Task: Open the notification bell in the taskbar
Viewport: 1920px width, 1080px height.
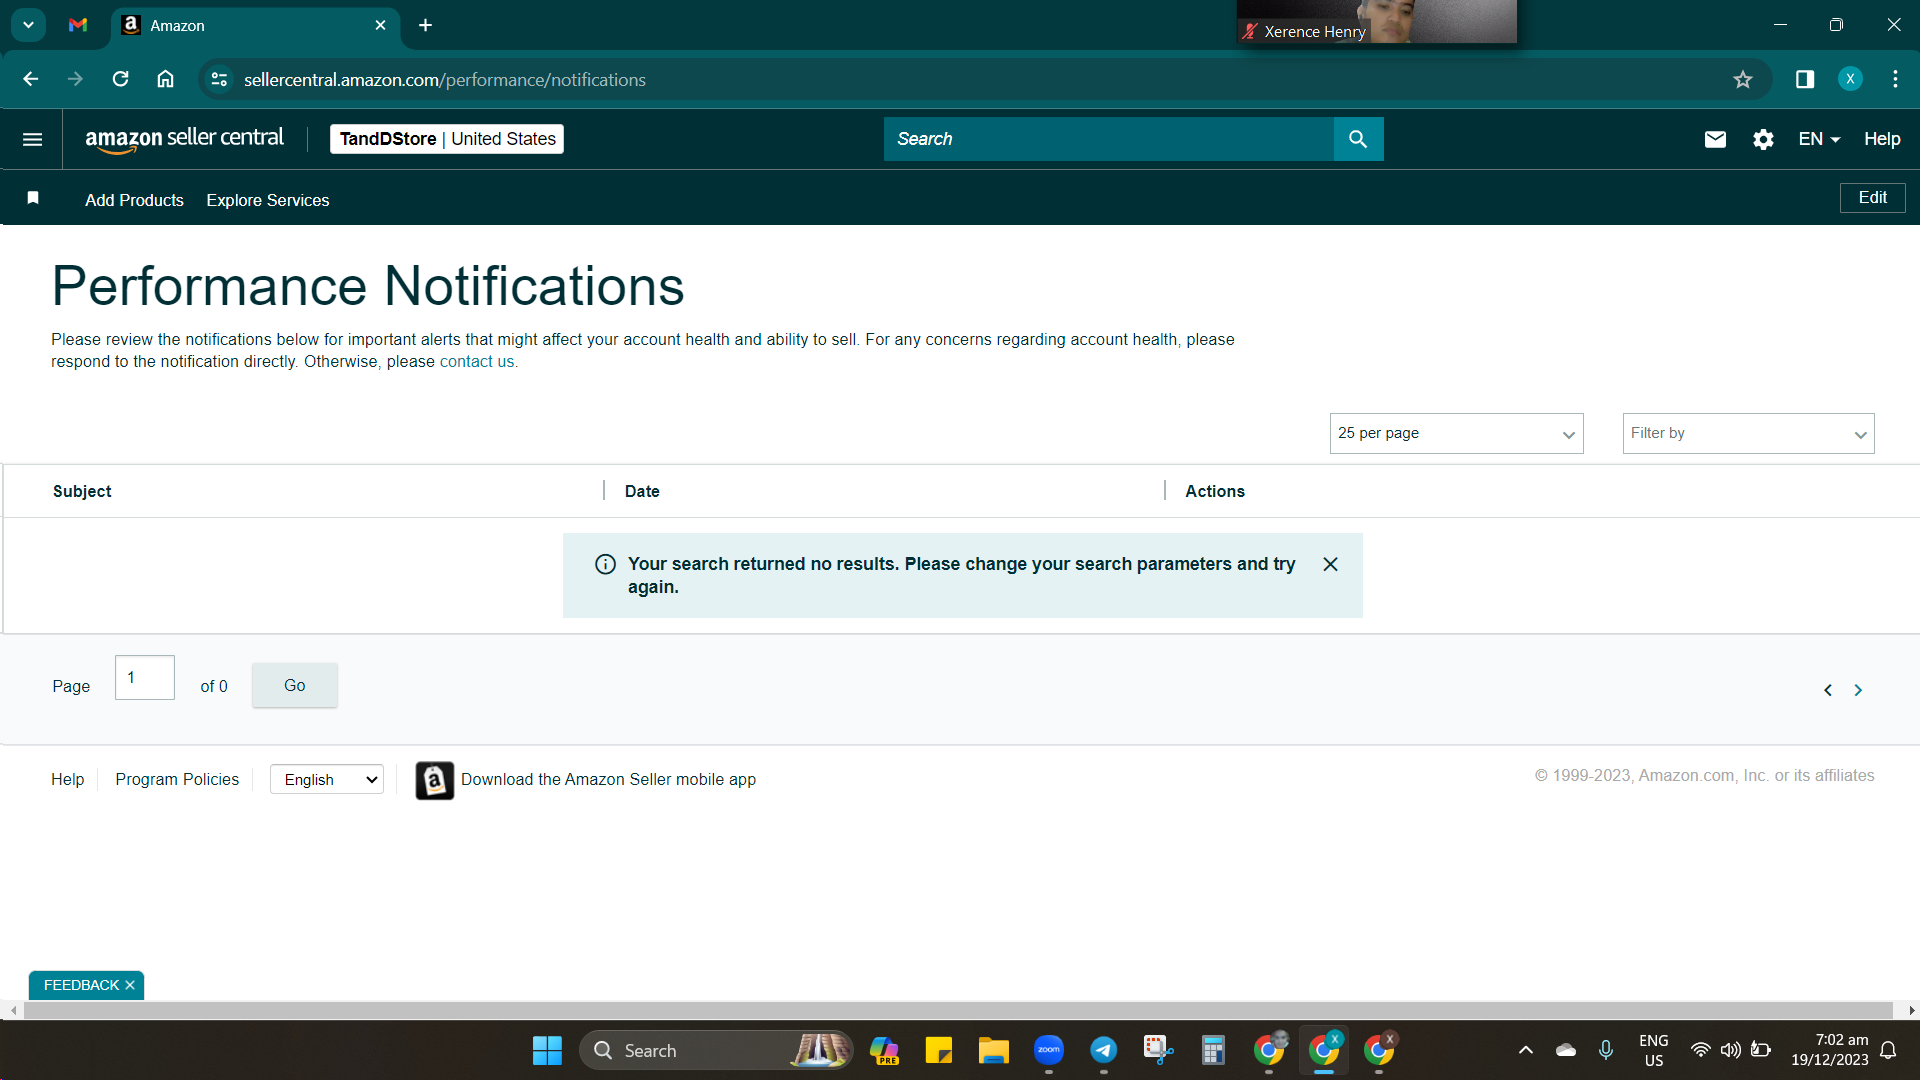Action: click(1888, 1050)
